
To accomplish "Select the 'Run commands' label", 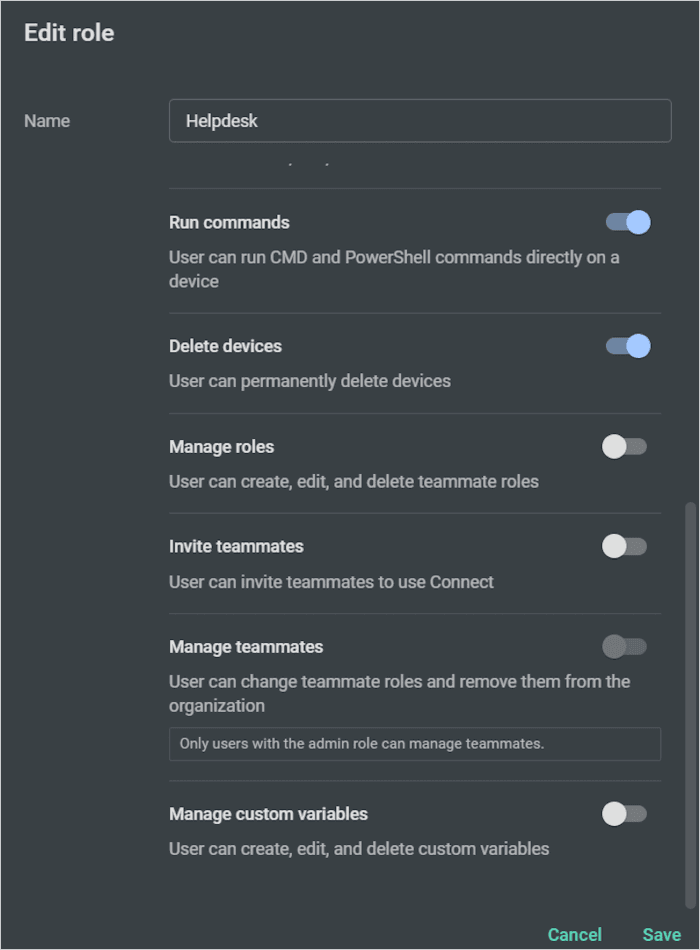I will click(229, 222).
